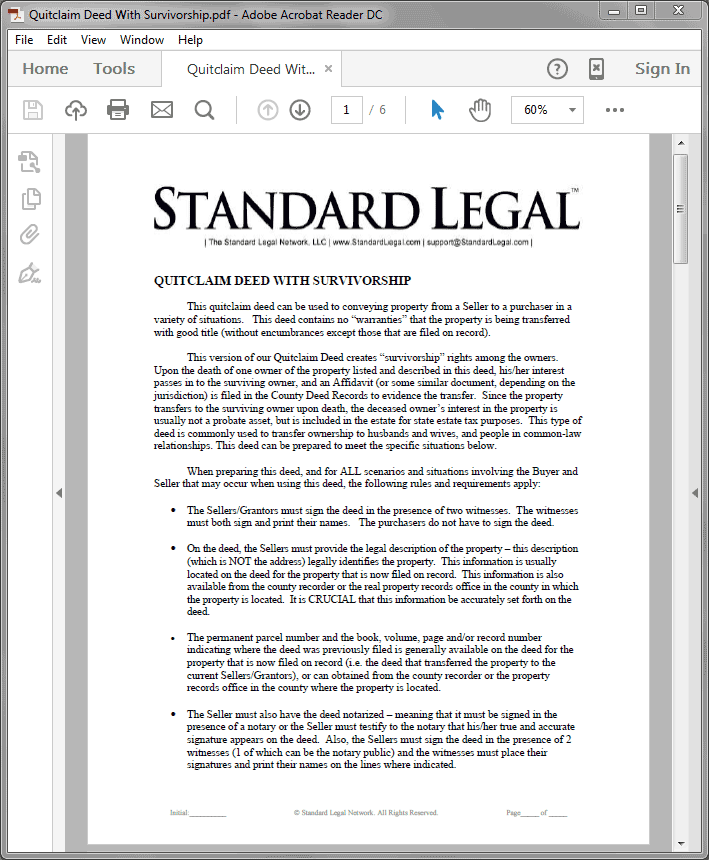The height and width of the screenshot is (860, 709).
Task: Minimize the Acrobat Reader window
Action: click(x=614, y=11)
